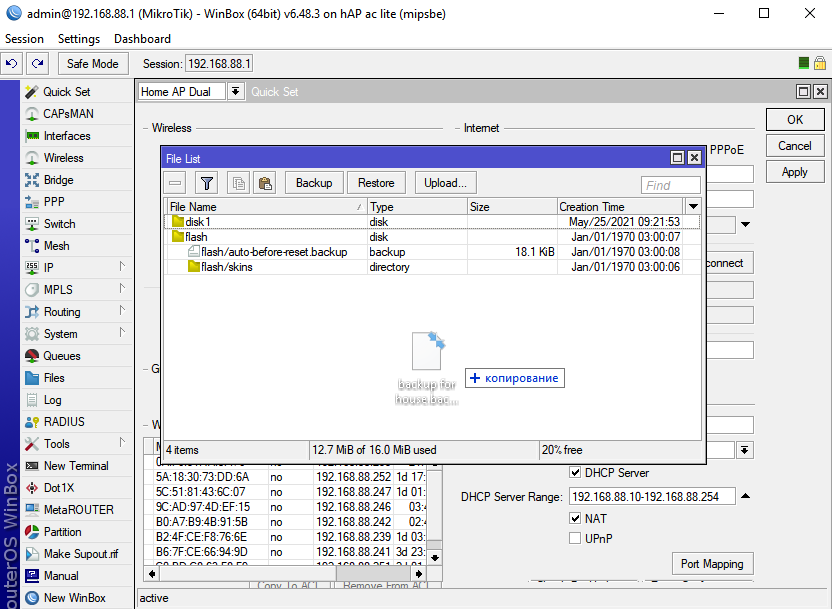Viewport: 832px width, 609px height.
Task: Click the redo arrow icon in toolbar
Action: tap(37, 63)
